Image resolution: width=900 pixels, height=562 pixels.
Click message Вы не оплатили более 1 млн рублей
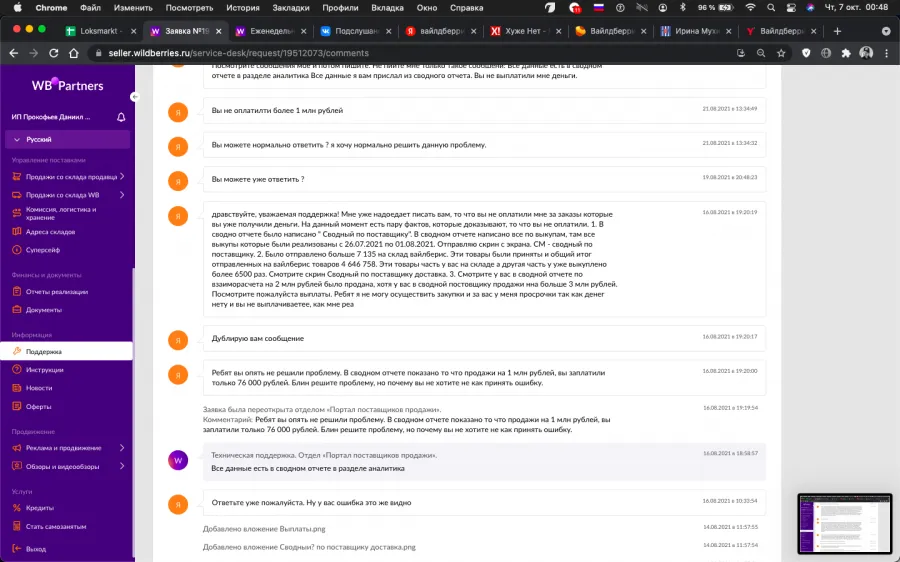tap(277, 110)
